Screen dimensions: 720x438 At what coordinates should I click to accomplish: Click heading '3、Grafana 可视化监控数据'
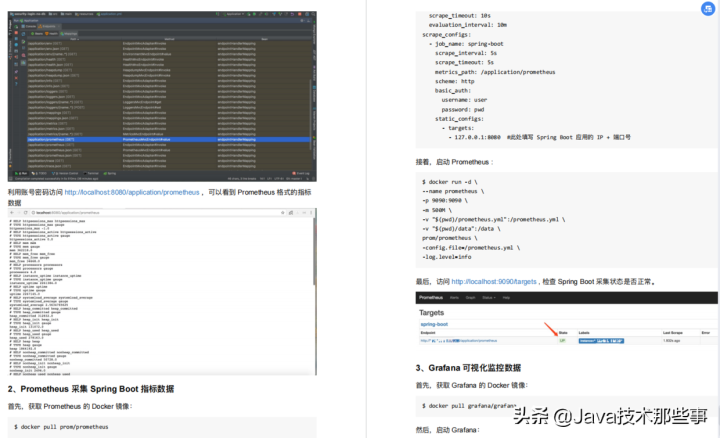coord(468,368)
